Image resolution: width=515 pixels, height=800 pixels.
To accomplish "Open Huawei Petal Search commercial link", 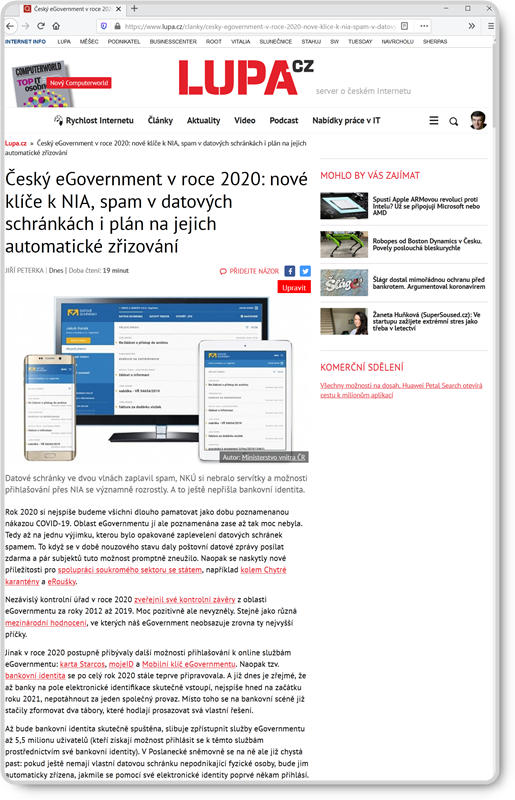I will 401,390.
